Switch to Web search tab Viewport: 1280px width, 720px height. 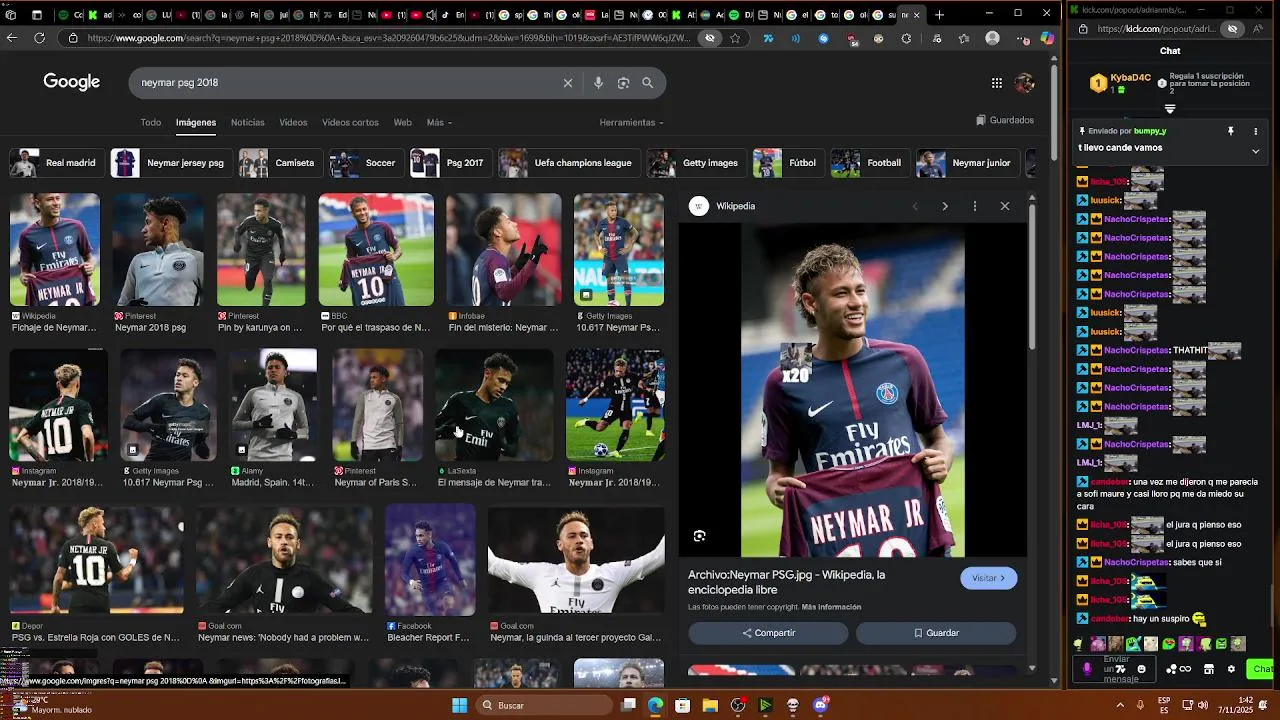[x=402, y=122]
